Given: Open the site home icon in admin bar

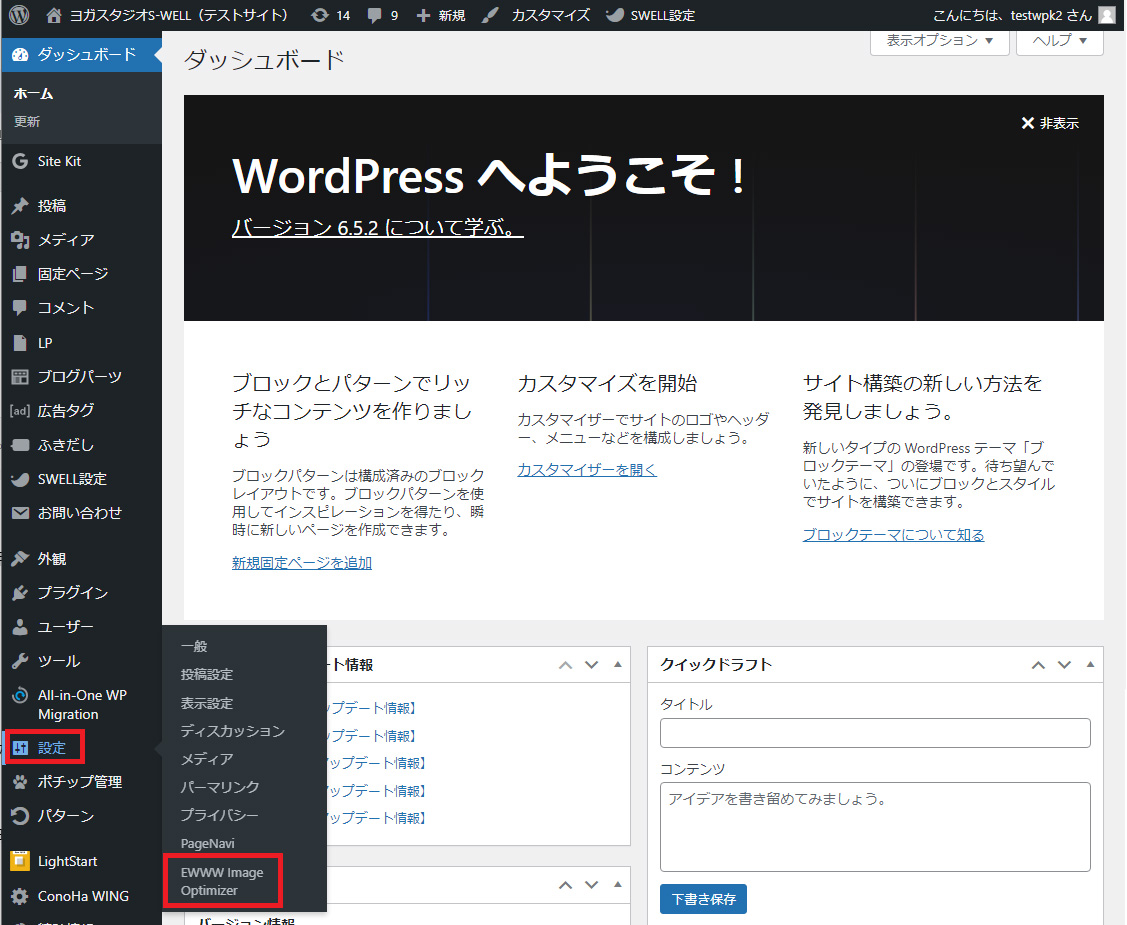Looking at the screenshot, I should (x=53, y=15).
